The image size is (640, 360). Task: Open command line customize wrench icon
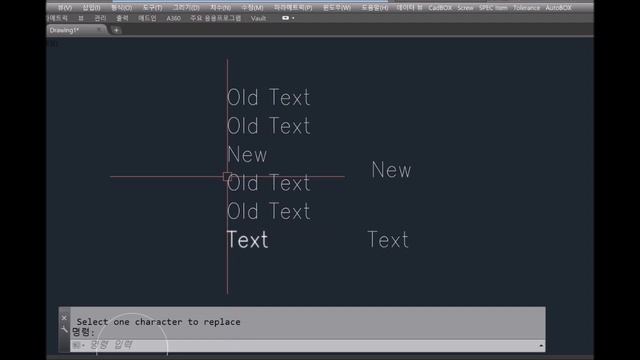(x=64, y=329)
